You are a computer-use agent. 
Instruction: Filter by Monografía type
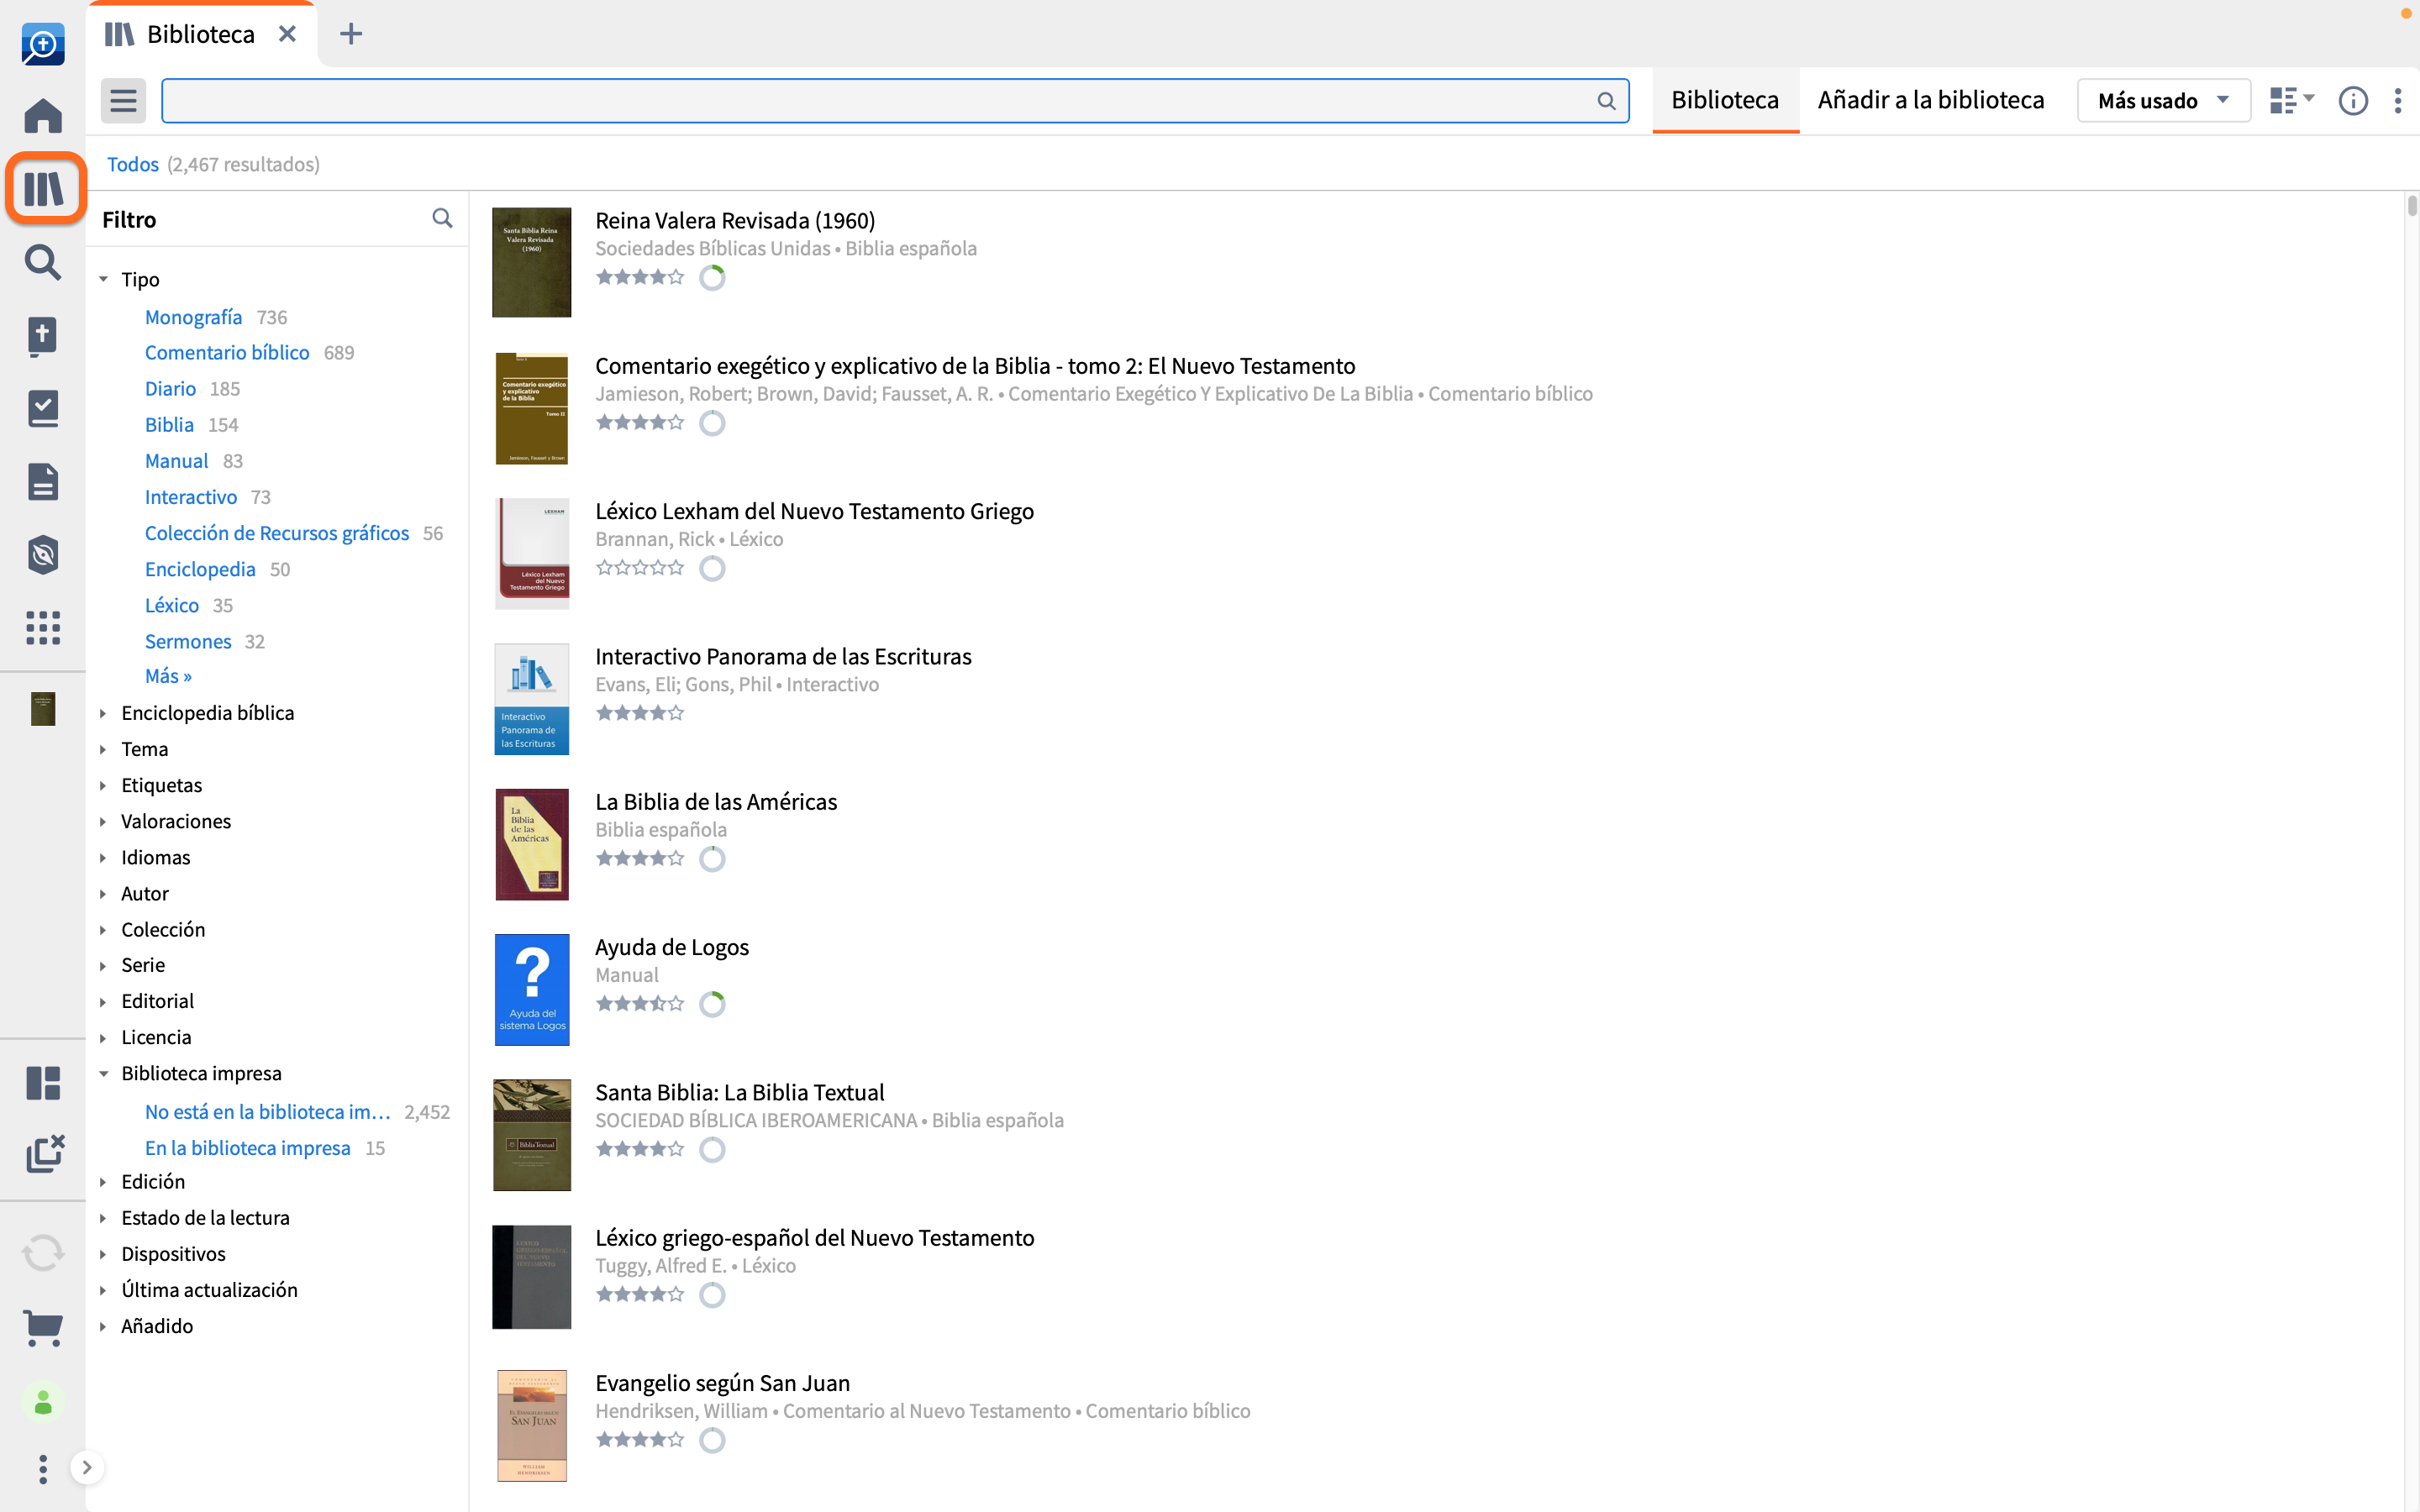click(193, 317)
